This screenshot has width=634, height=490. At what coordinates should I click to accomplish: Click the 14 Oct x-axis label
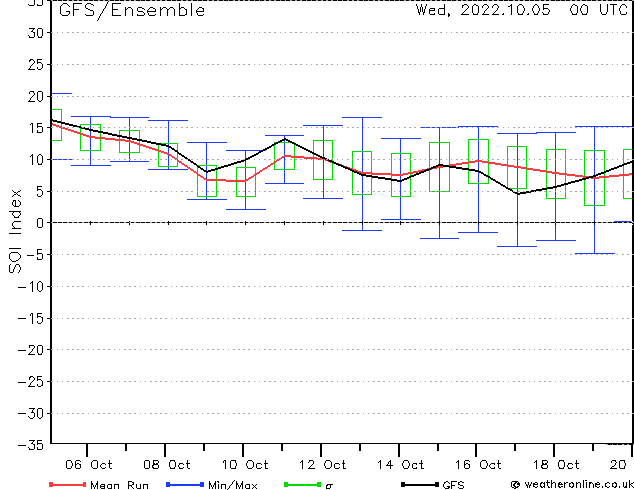[x=401, y=465]
